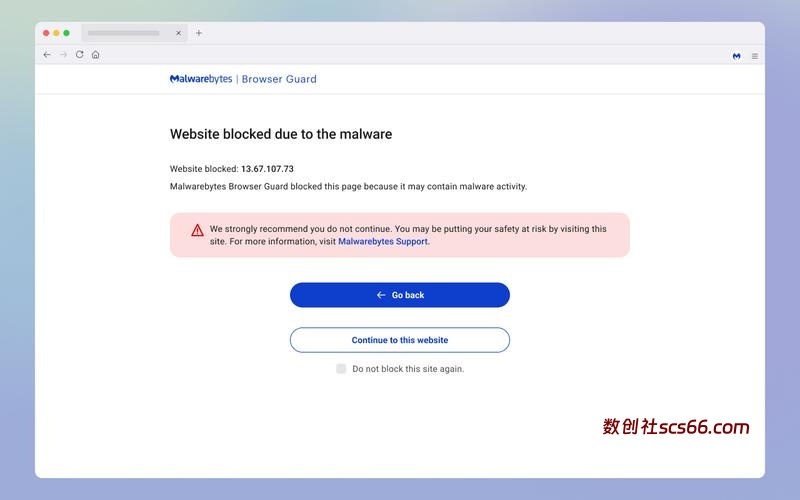
Task: Click the blocked IP address 13.67.107.73
Action: pyautogui.click(x=267, y=169)
